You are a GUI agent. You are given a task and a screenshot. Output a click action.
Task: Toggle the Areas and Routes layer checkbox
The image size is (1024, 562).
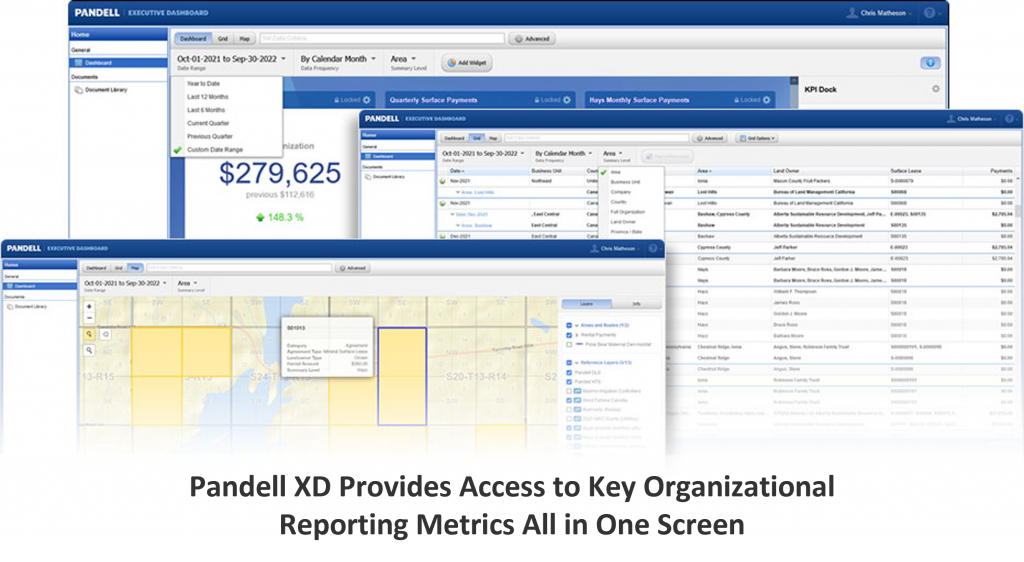[x=569, y=325]
